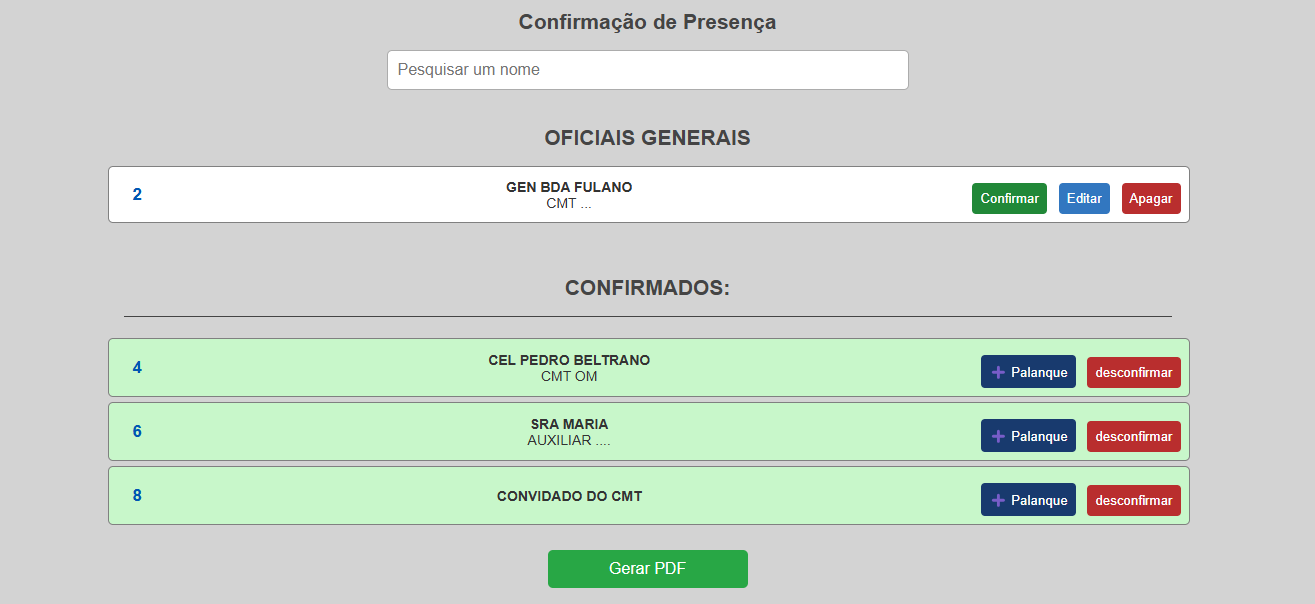Screen dimensions: 1315x604
Task: Unconfirm CEL PEDRO BELTRANO
Action: point(1133,373)
